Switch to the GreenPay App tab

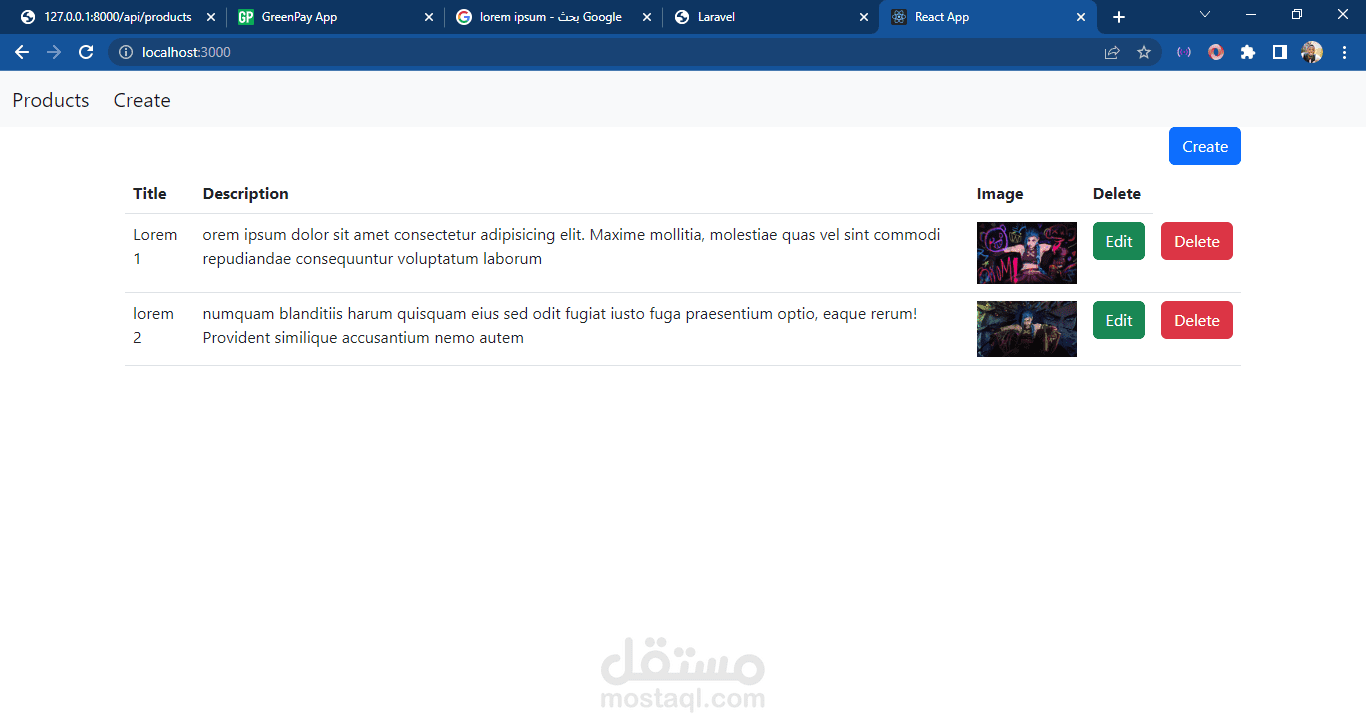click(335, 17)
